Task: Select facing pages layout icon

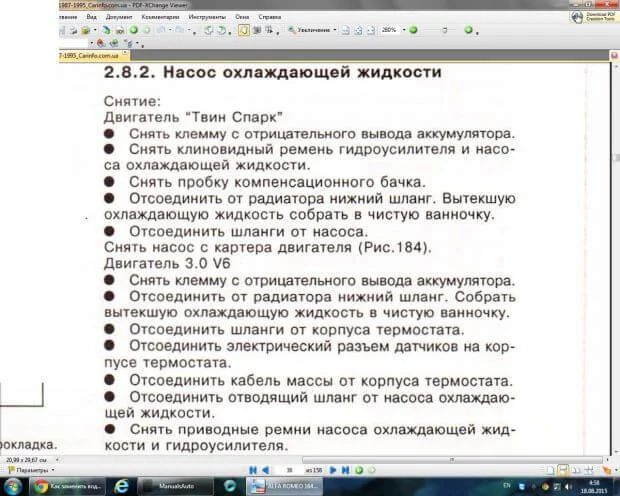Action: (576, 471)
